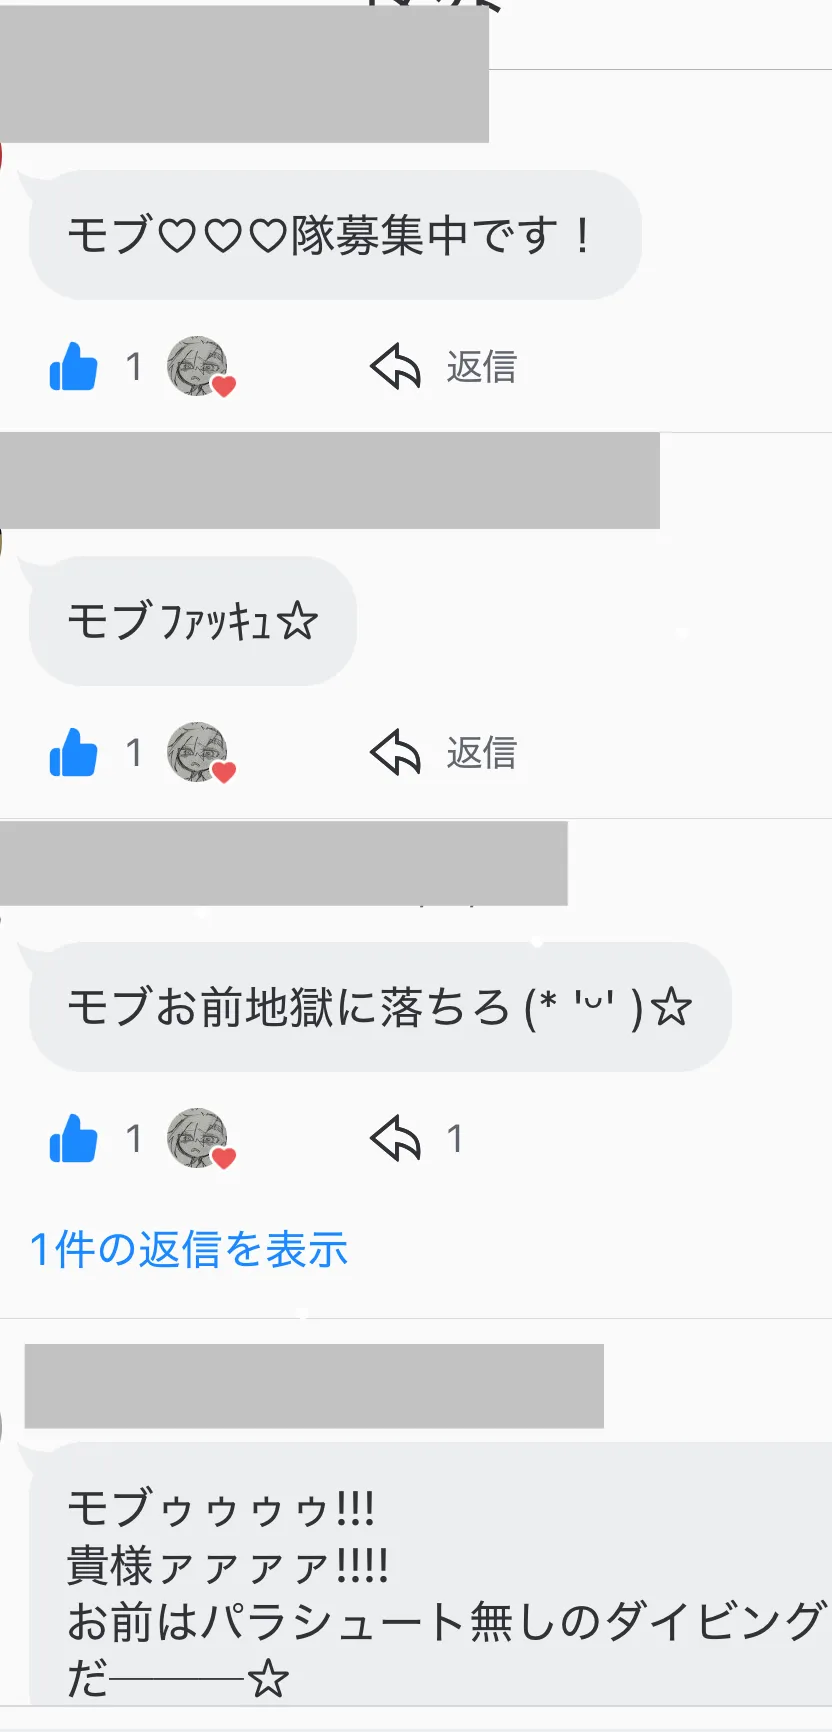
Task: Open reactor avatar under 地獄に落ちろ comment
Action: click(200, 1139)
